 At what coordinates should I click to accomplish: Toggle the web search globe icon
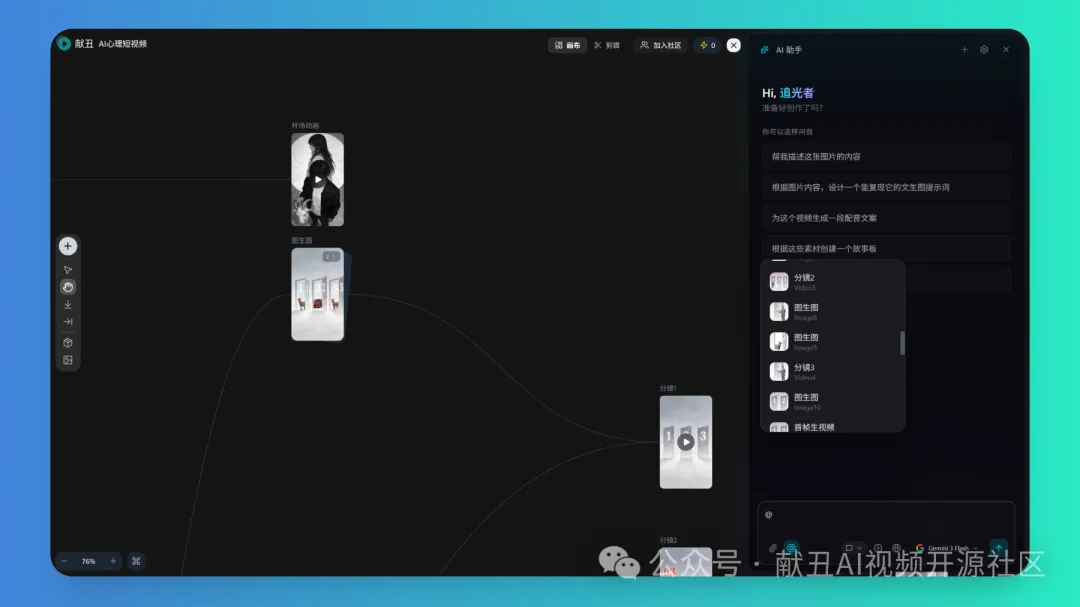pos(896,548)
